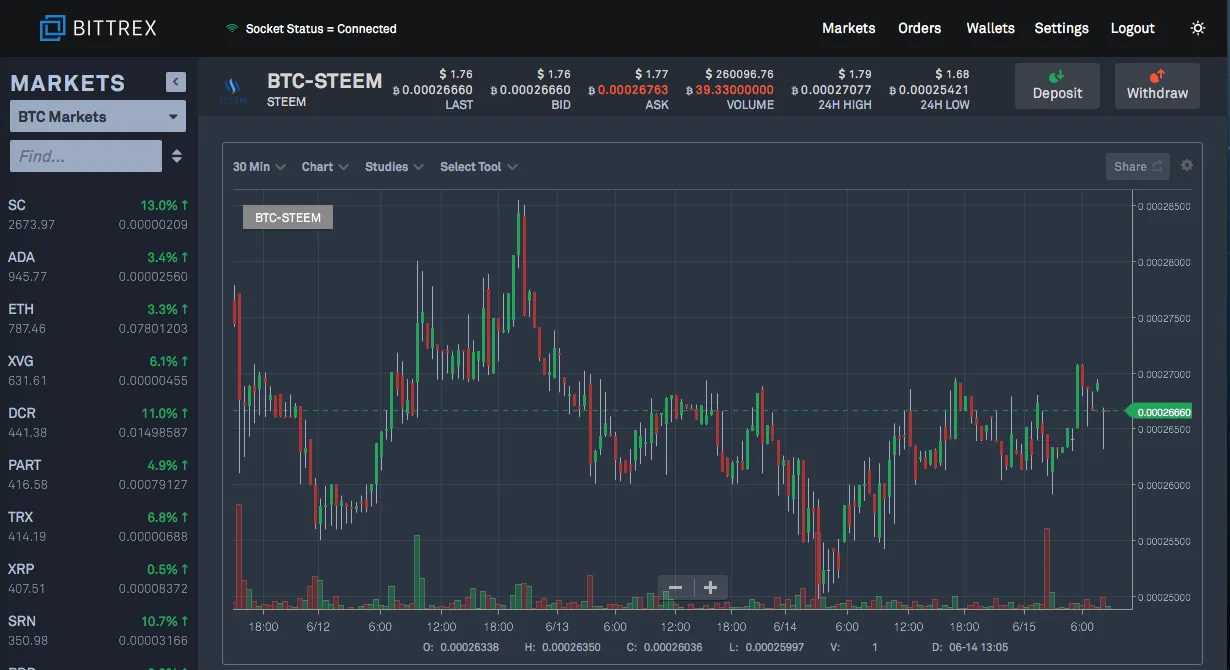Viewport: 1230px width, 670px height.
Task: Open the Select Tool dropdown
Action: pyautogui.click(x=478, y=167)
